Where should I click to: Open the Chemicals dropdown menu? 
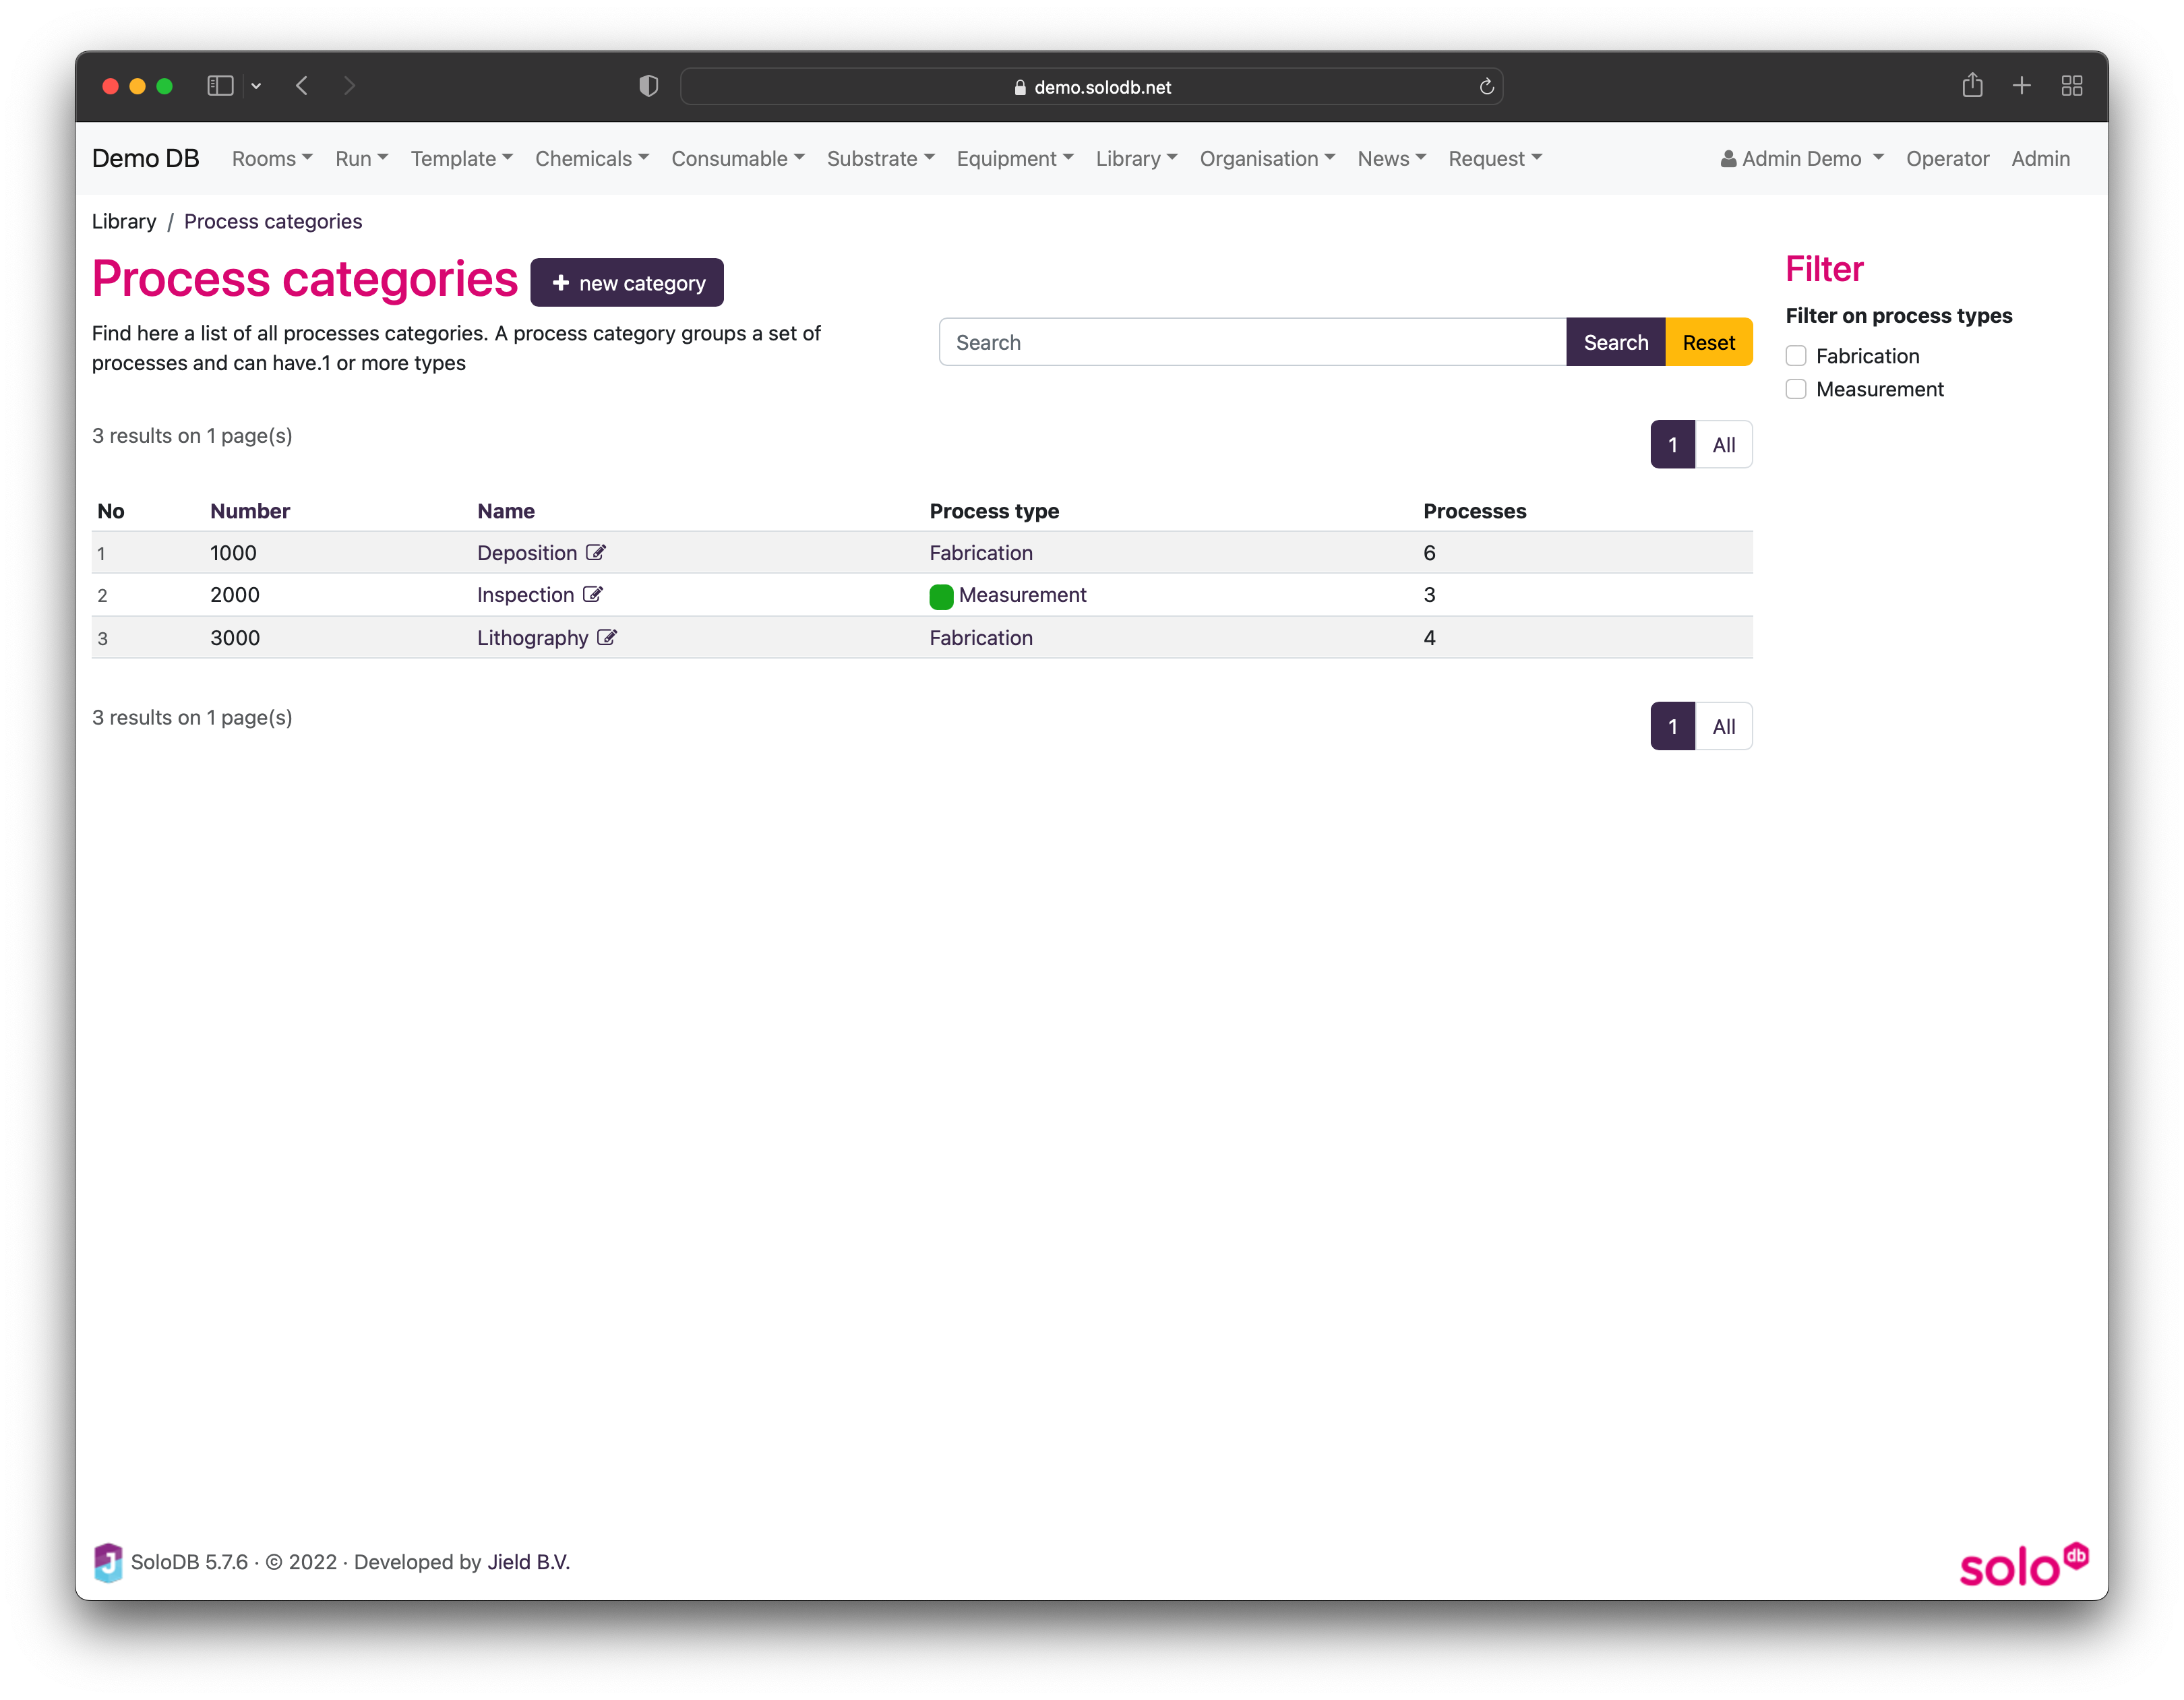tap(592, 158)
